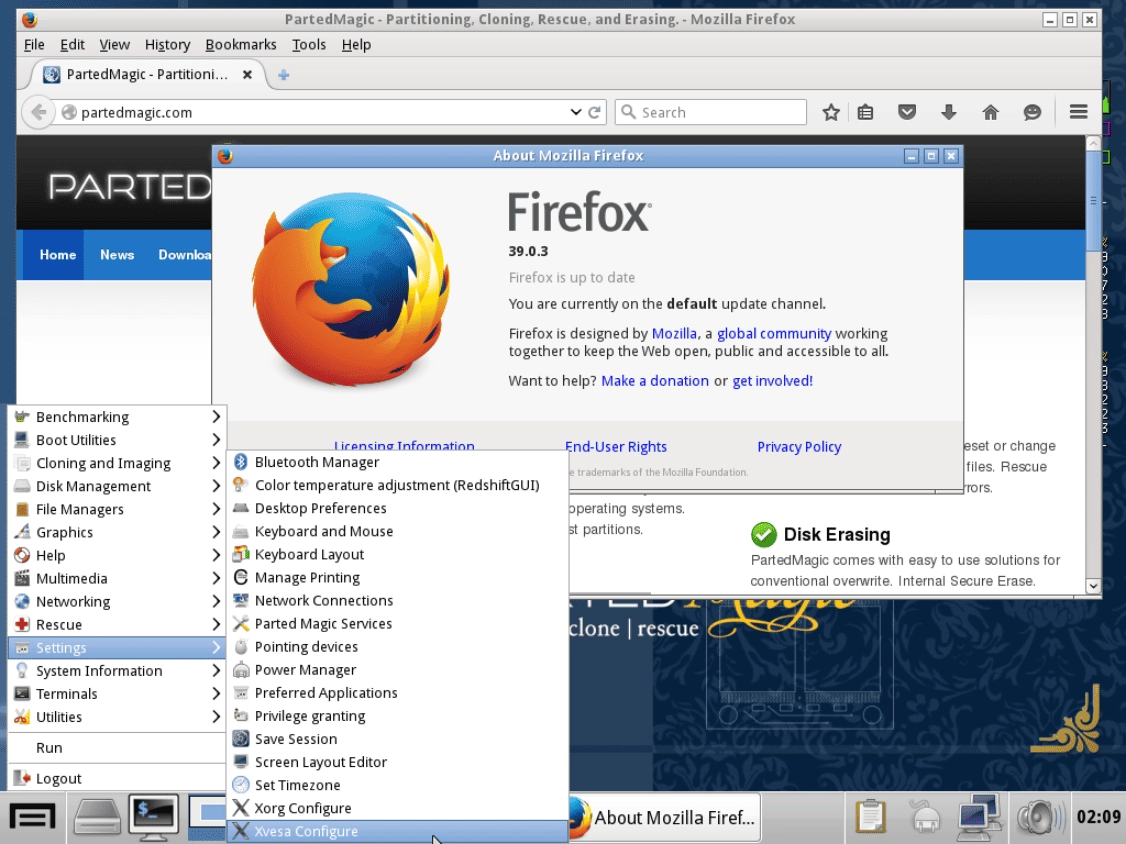
Task: Click the Mozilla link in About dialog
Action: click(674, 333)
